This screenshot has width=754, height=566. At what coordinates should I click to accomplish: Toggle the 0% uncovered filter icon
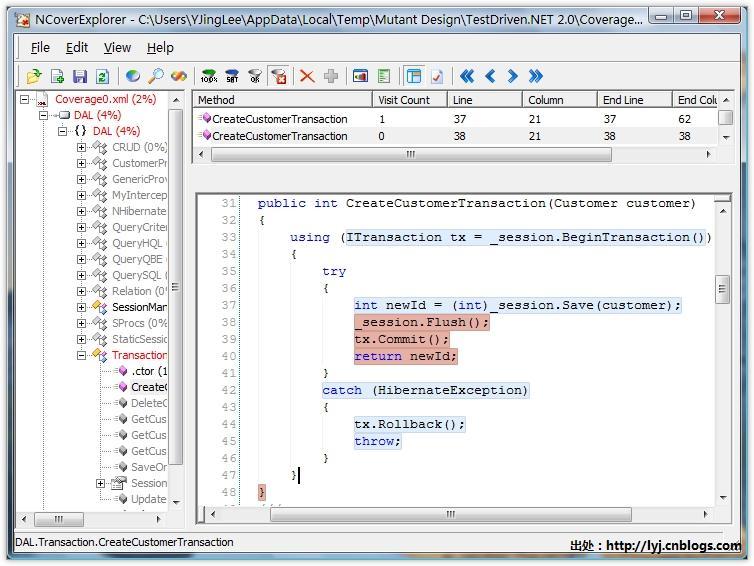pyautogui.click(x=255, y=76)
